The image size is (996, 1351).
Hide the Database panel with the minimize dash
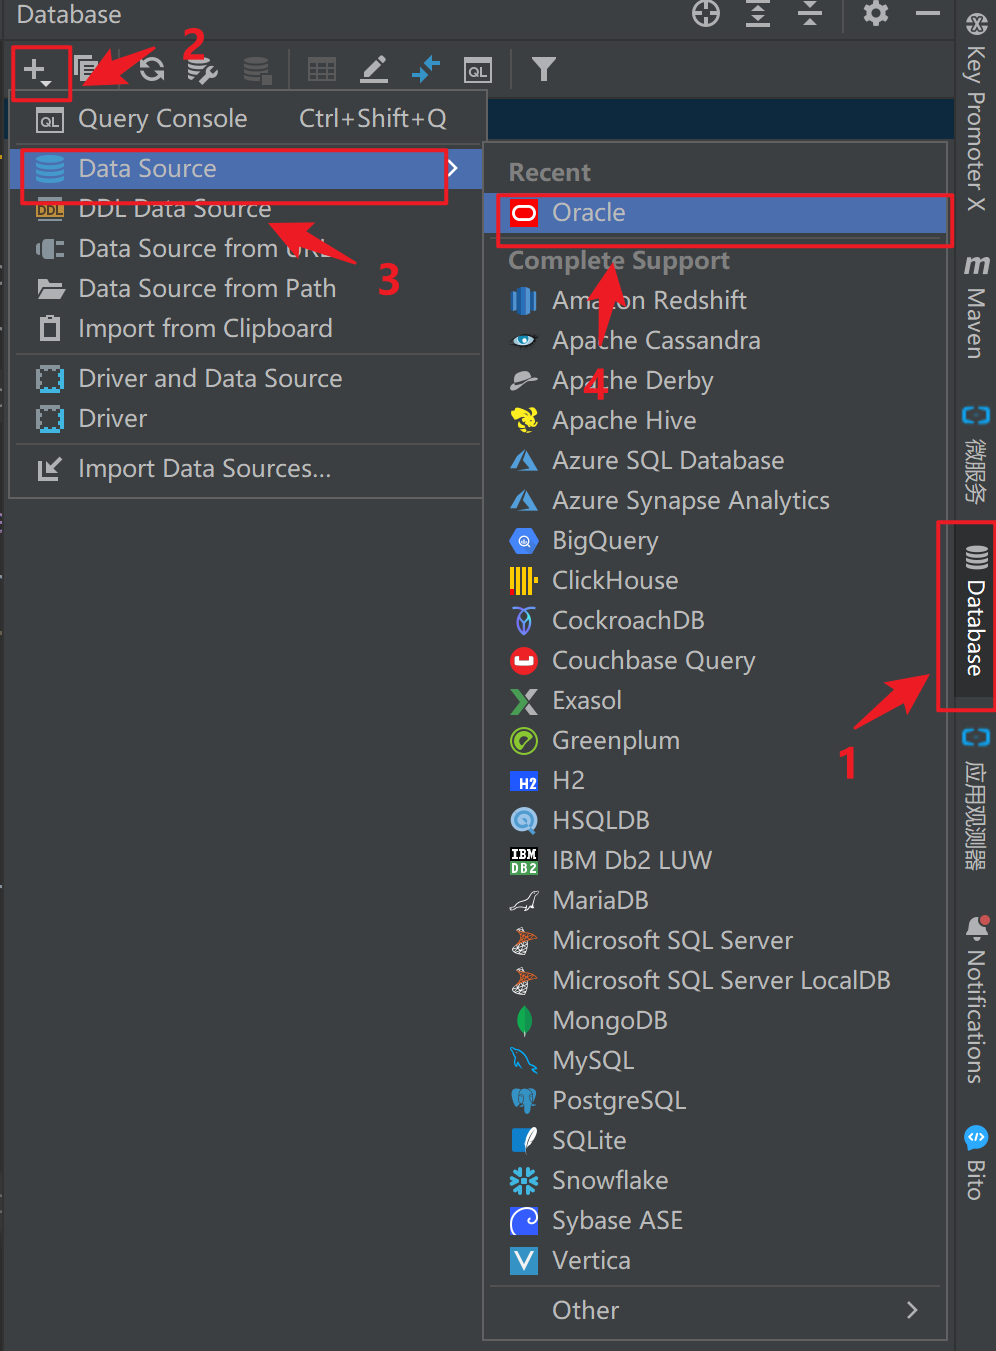pos(928,14)
